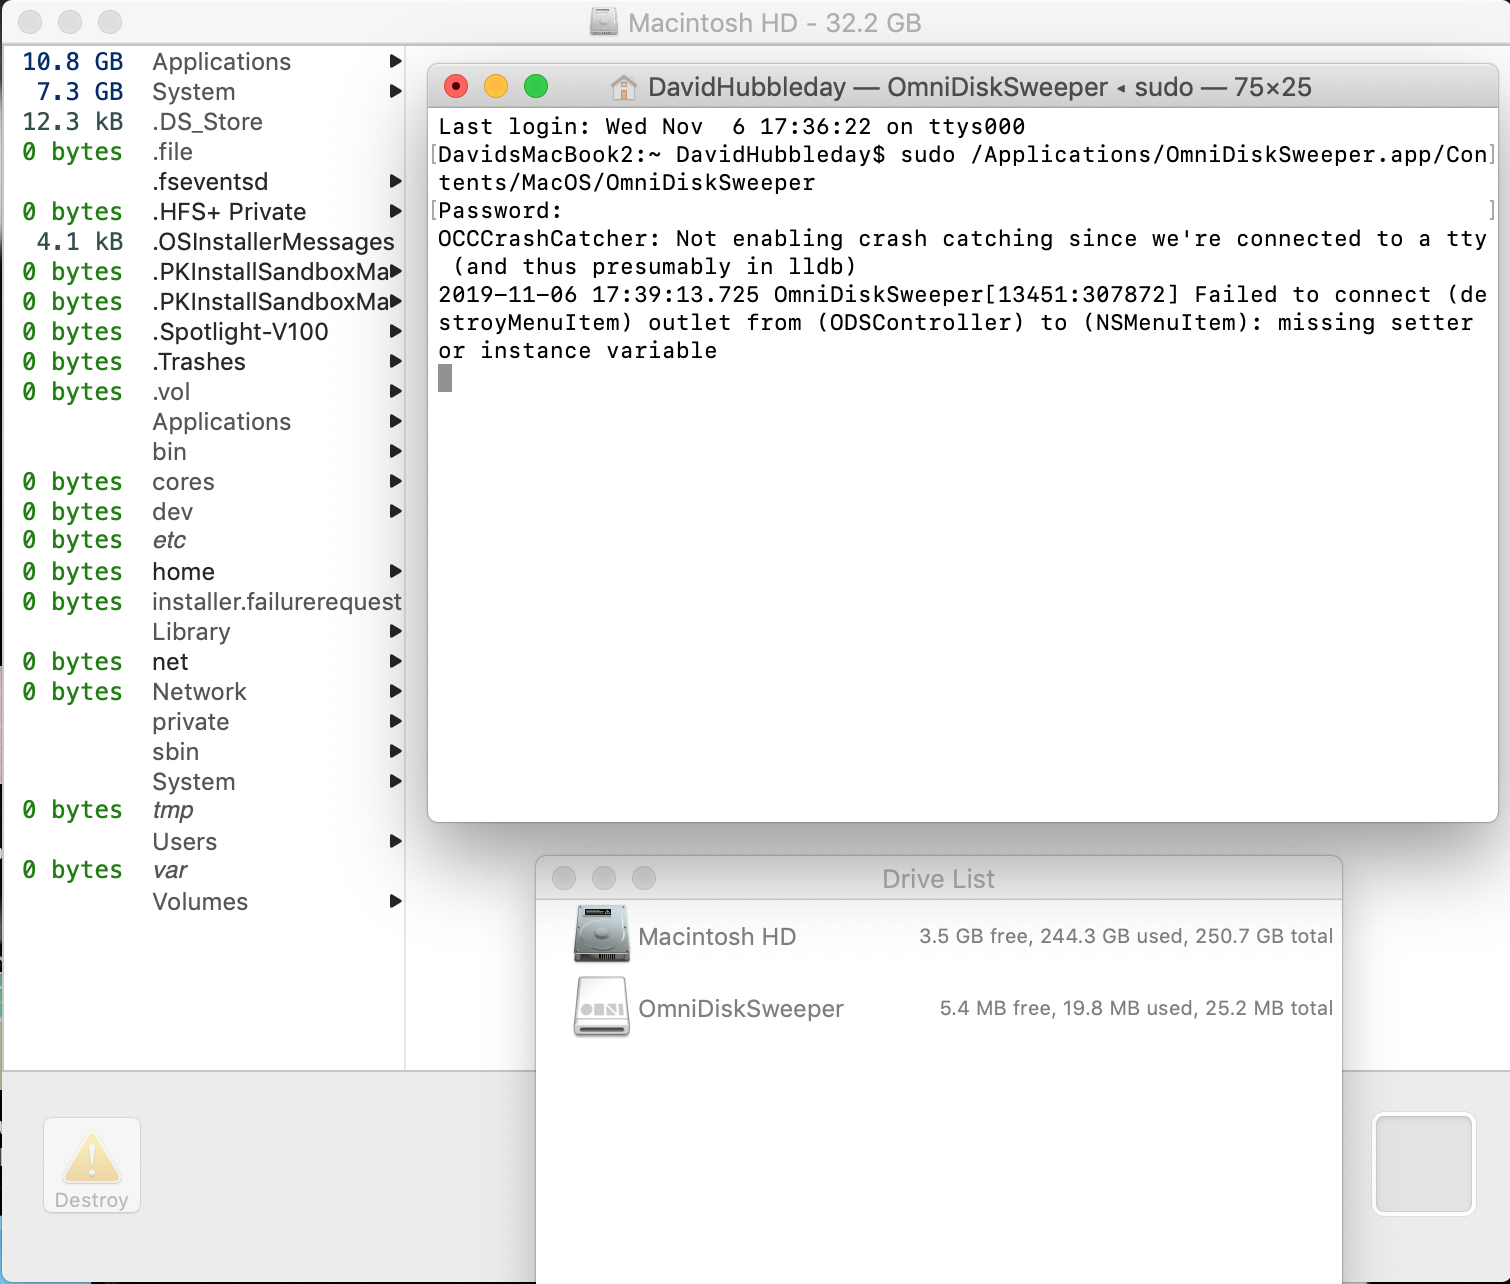Zoom the Terminal window with green button

536,87
